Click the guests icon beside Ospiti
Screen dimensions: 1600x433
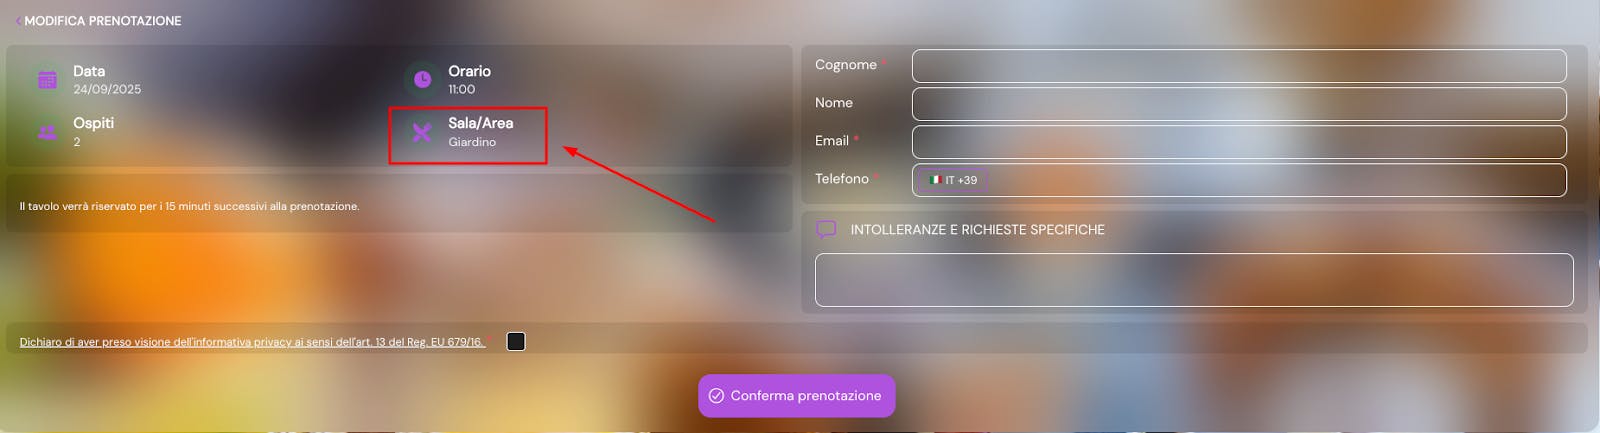pyautogui.click(x=47, y=132)
